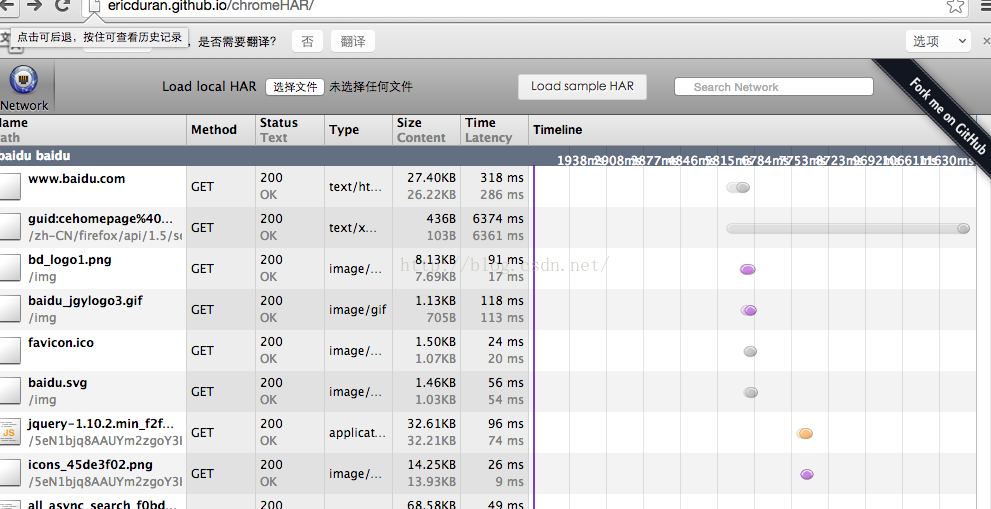Sort by Method column header
The image size is (991, 509).
pos(221,130)
